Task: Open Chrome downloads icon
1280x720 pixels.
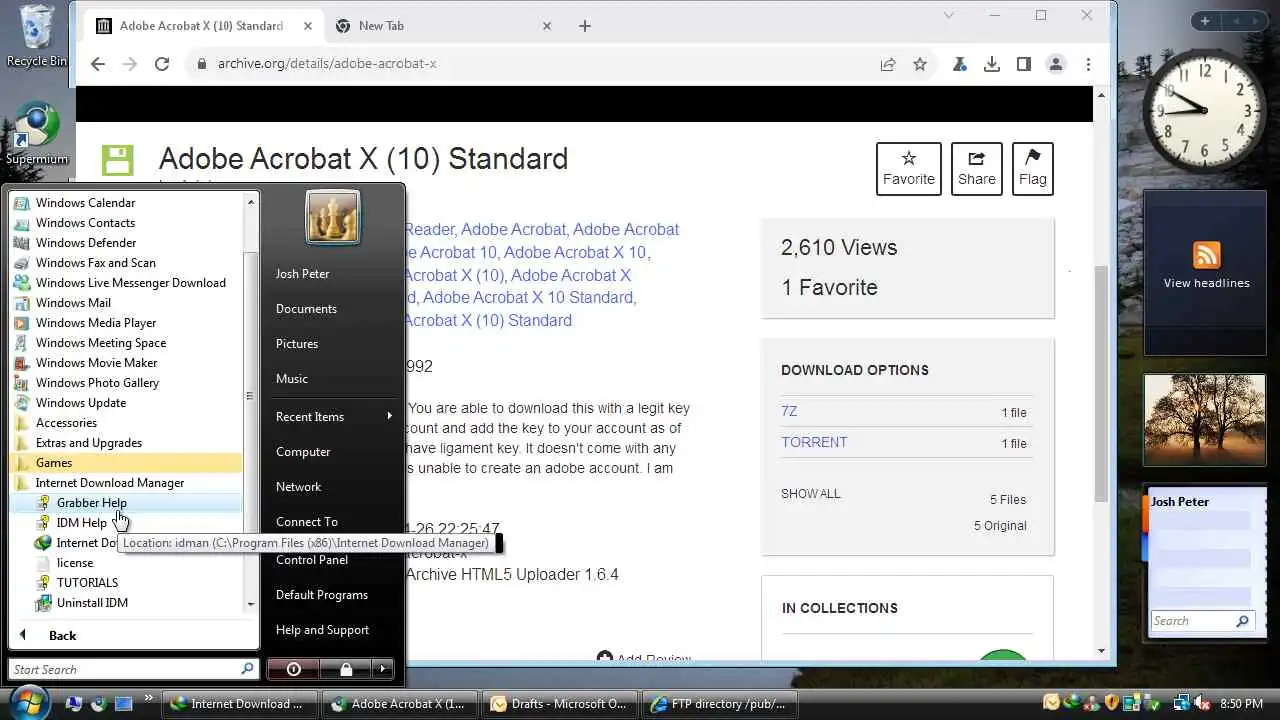Action: 992,64
